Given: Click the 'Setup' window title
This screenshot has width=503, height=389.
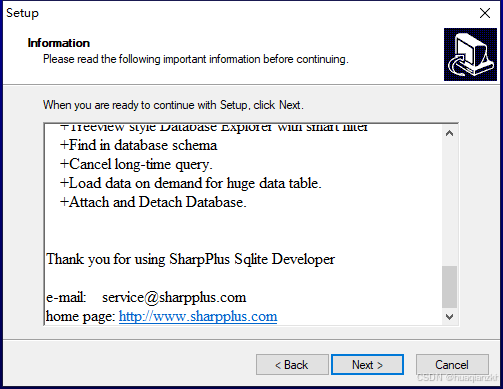Looking at the screenshot, I should (22, 13).
